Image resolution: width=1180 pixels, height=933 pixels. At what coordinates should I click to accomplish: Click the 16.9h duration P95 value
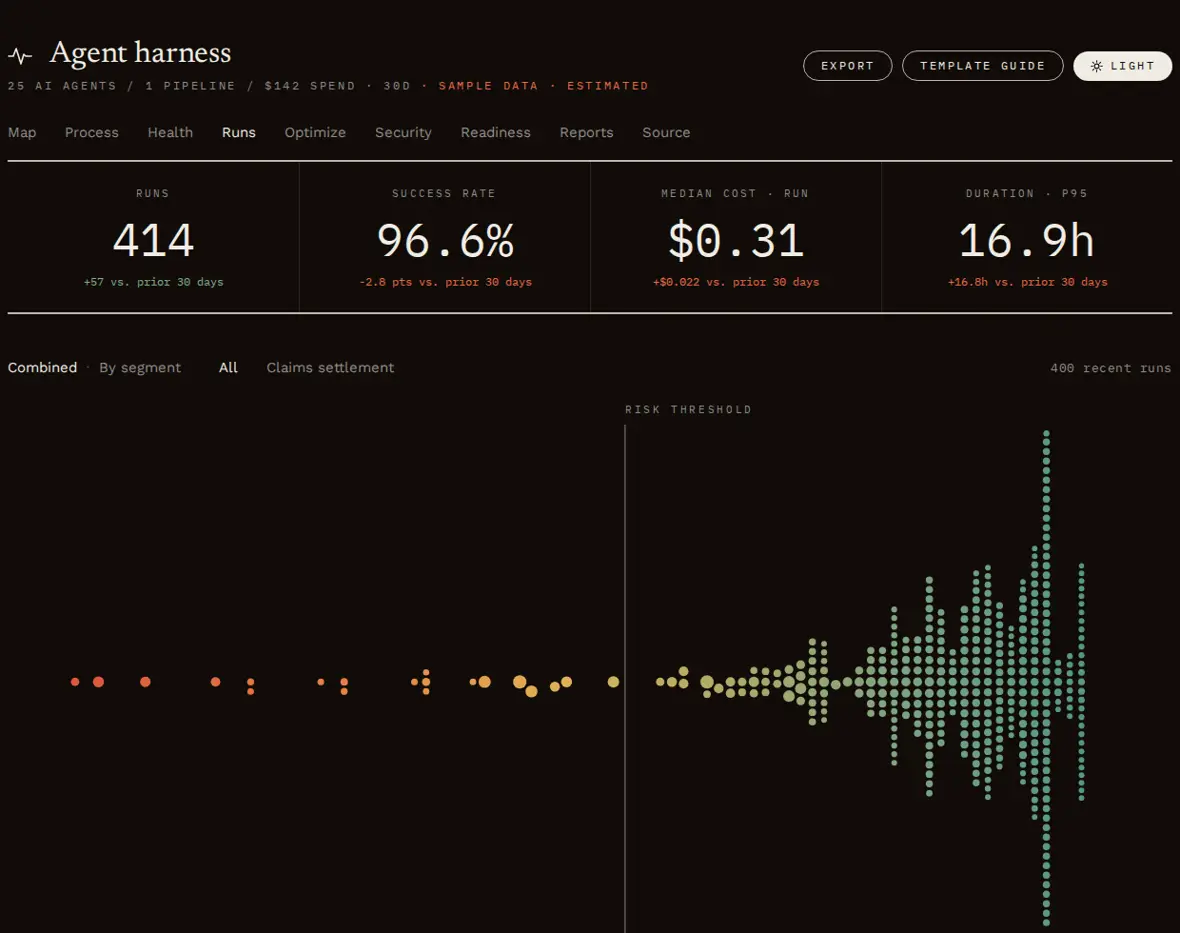click(x=1026, y=241)
